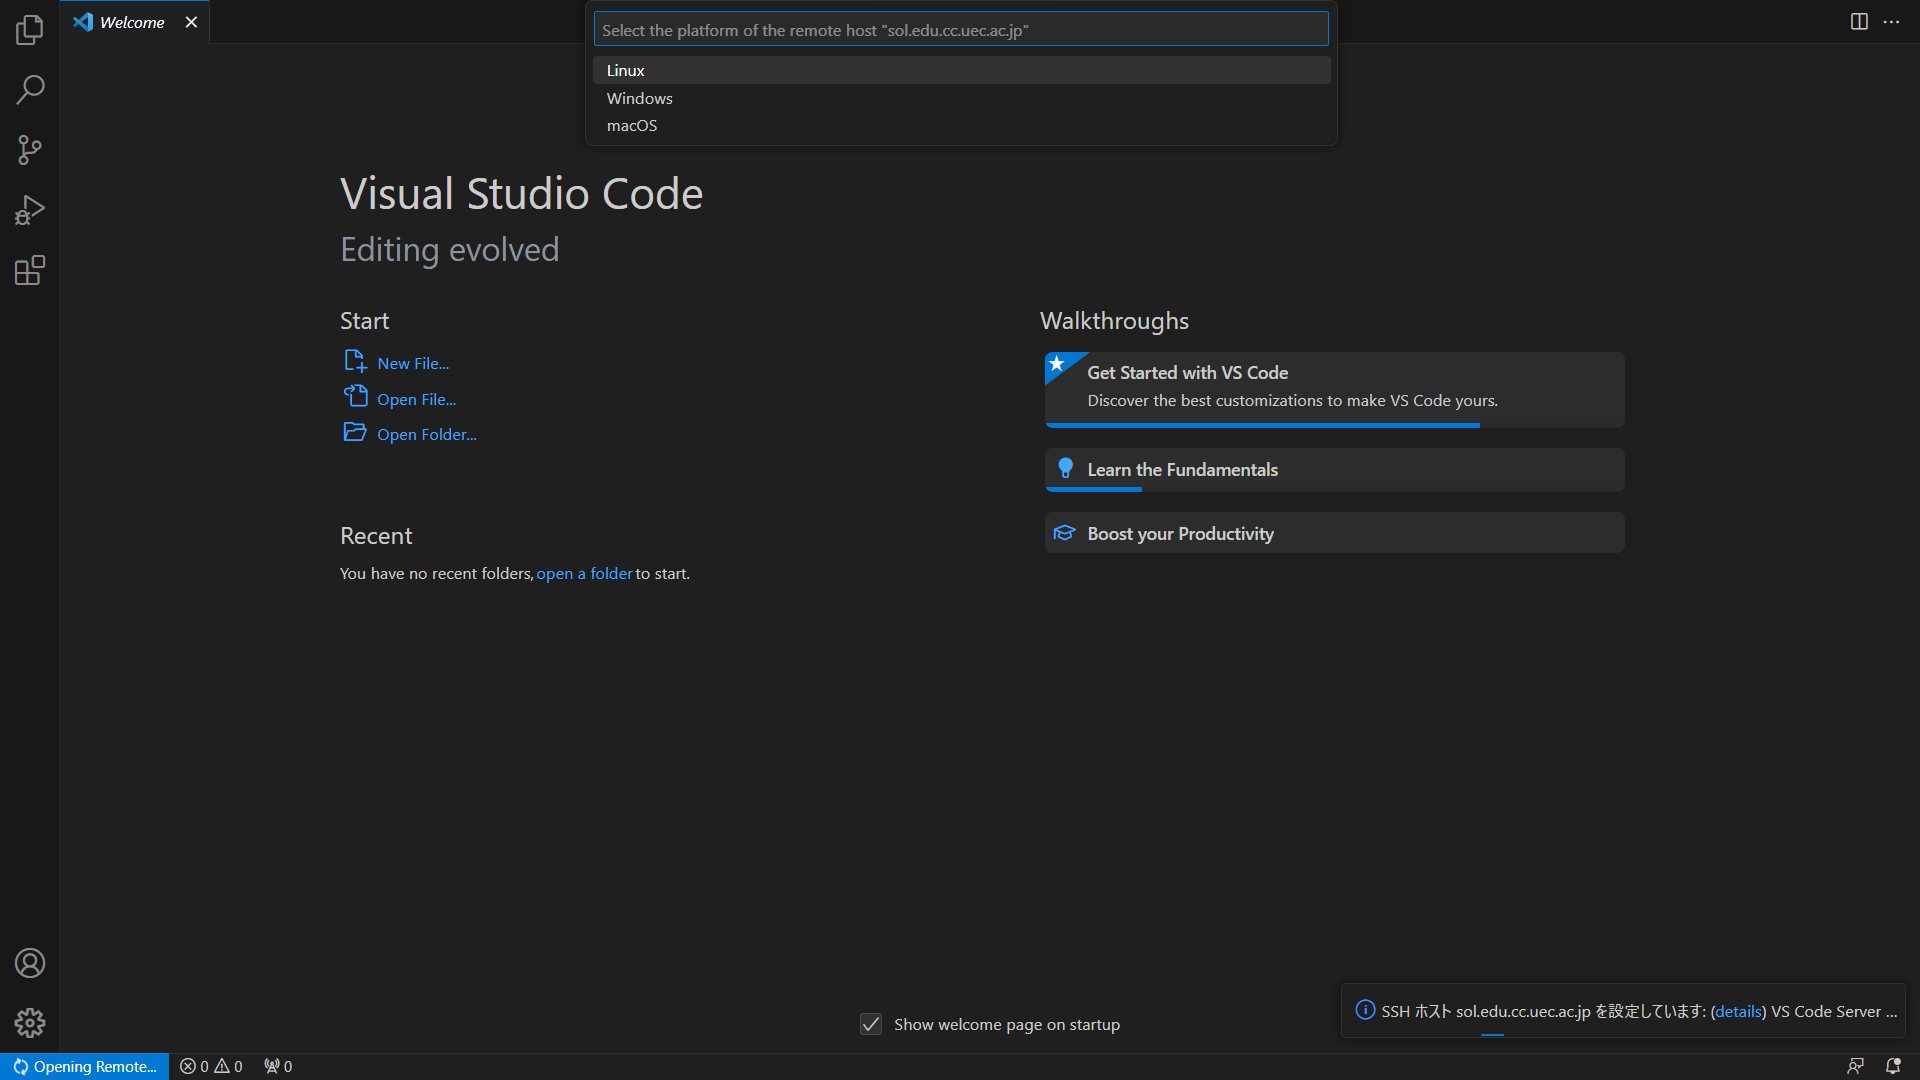Screen dimensions: 1920x1080
Task: Switch to the Welcome tab
Action: tap(132, 22)
